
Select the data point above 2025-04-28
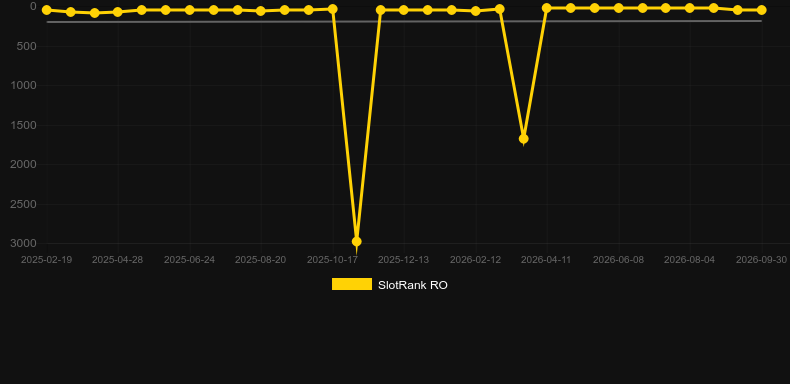coord(118,12)
